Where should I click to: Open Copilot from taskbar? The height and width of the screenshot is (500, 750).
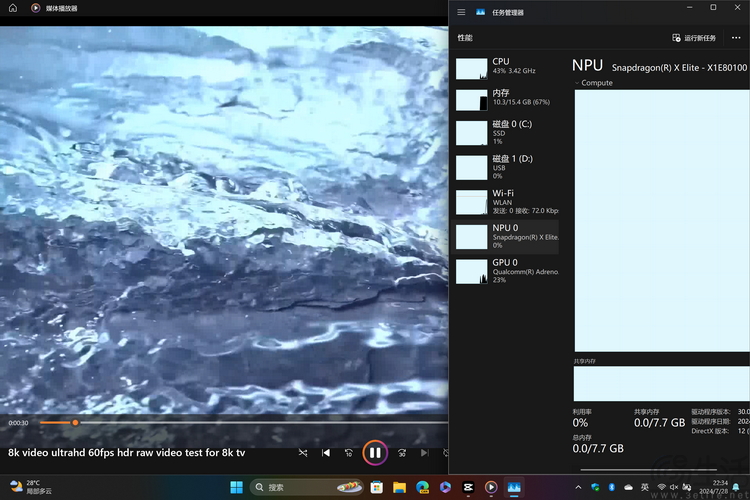point(445,487)
